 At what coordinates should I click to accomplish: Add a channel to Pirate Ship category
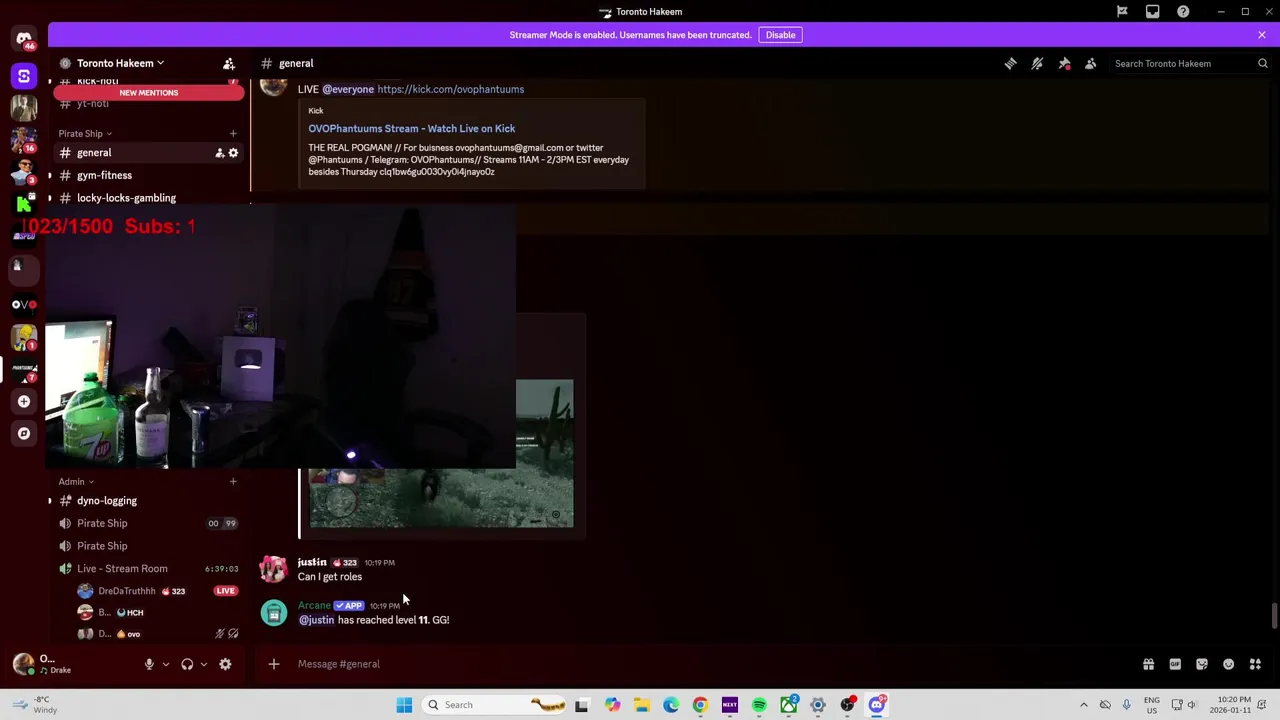coord(233,133)
